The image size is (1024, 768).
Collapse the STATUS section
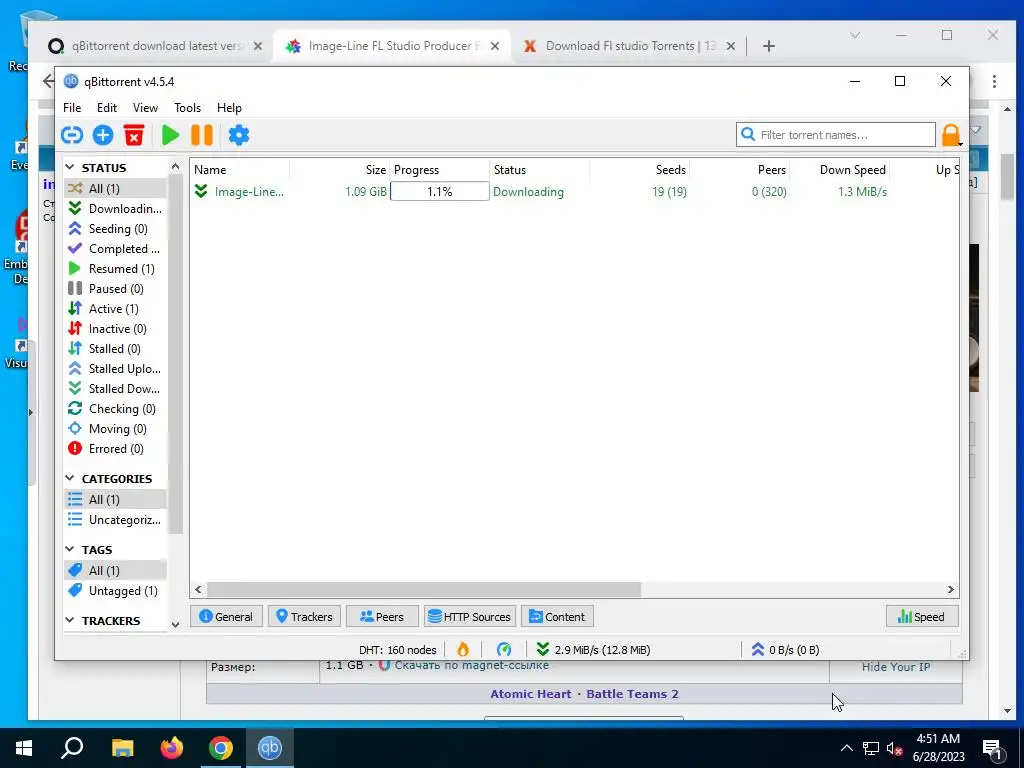pos(70,168)
